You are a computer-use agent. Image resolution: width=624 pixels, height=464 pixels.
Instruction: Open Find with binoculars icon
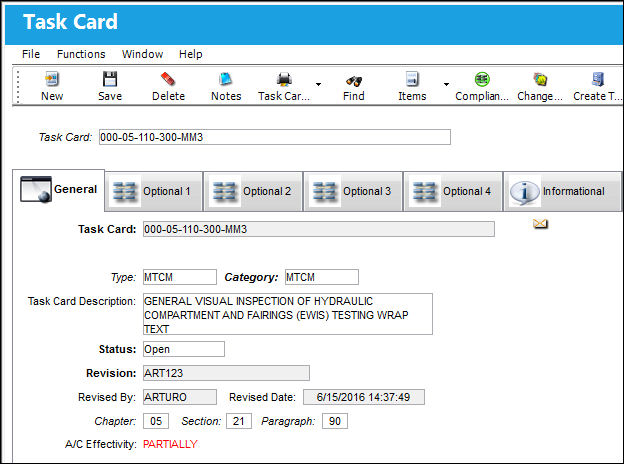353,81
